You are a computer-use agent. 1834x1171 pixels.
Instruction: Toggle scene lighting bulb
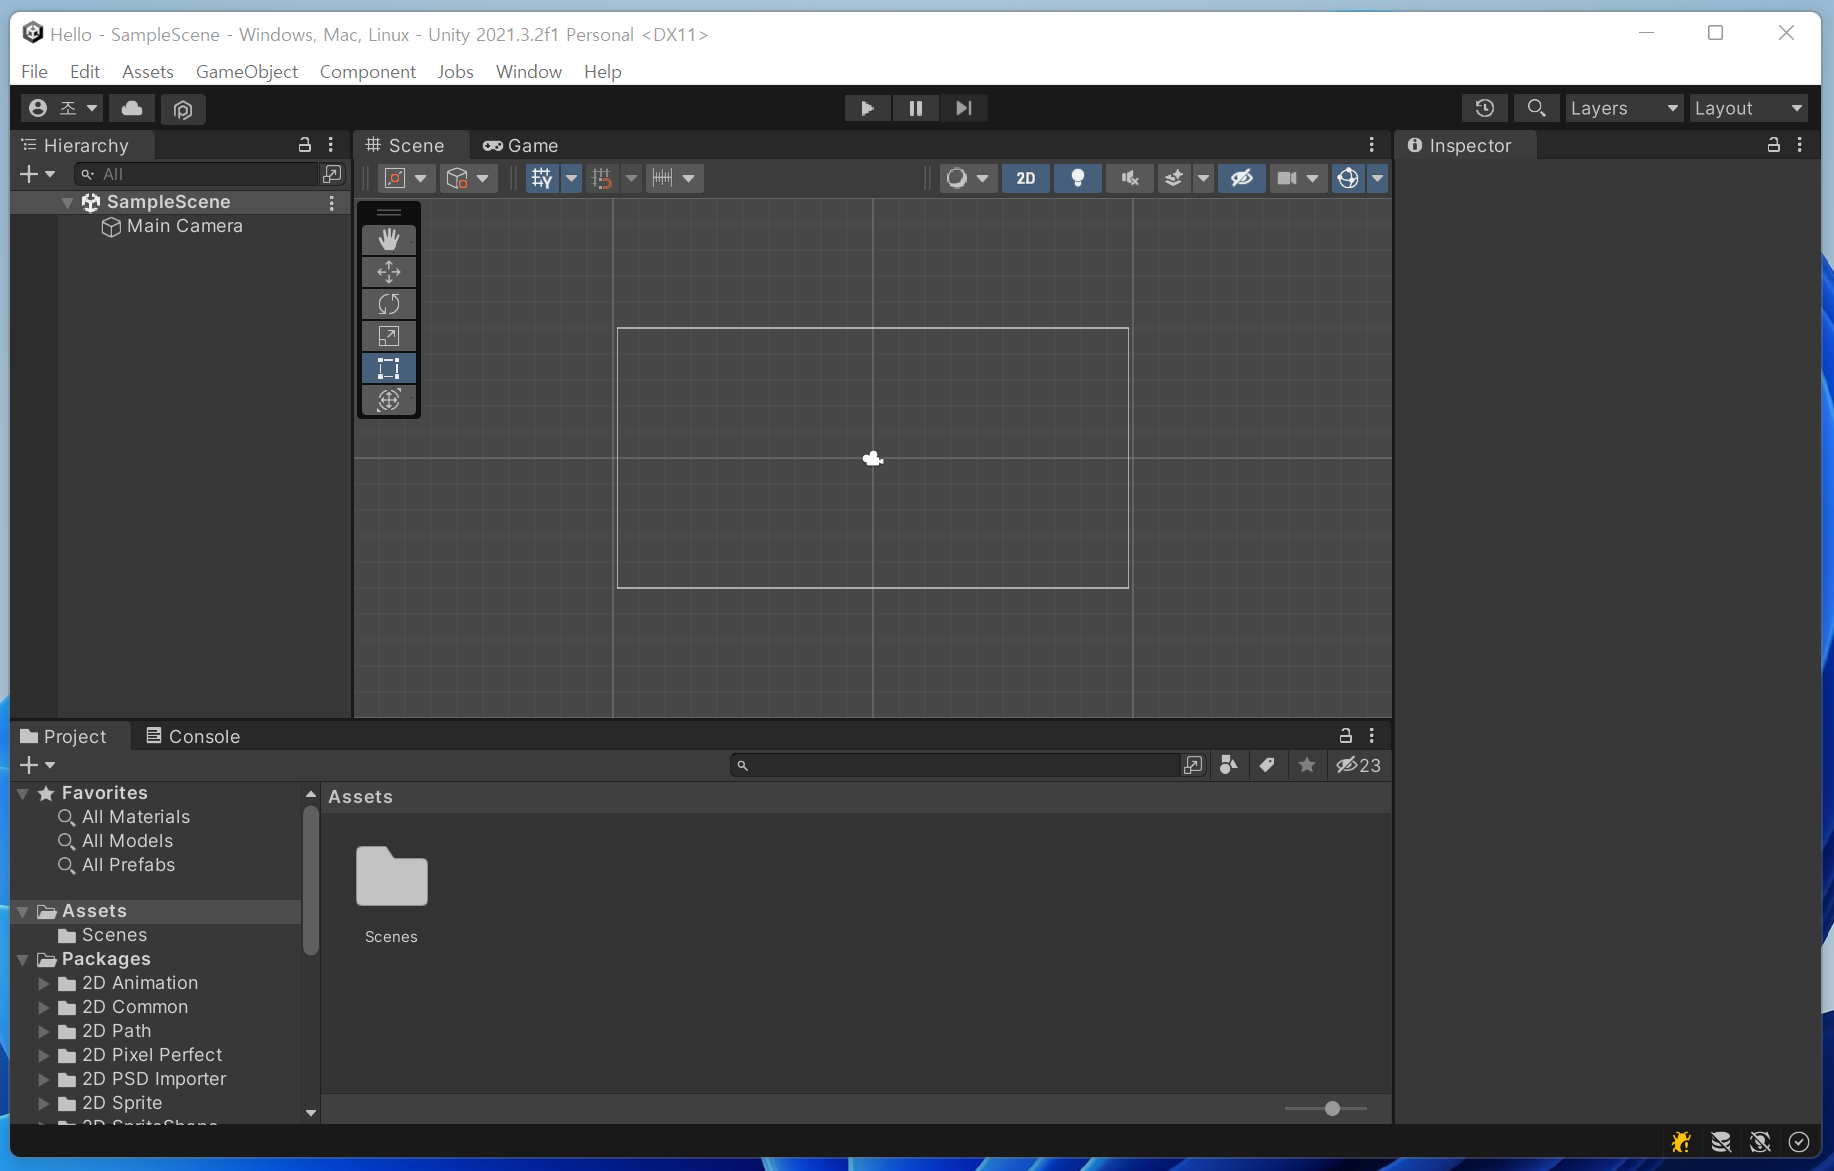tap(1078, 178)
